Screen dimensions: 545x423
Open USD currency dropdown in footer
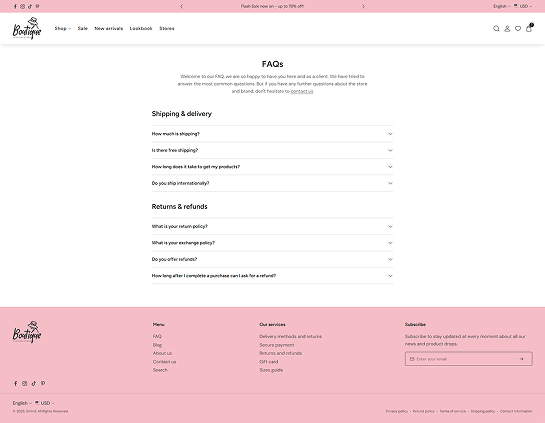[x=44, y=403]
